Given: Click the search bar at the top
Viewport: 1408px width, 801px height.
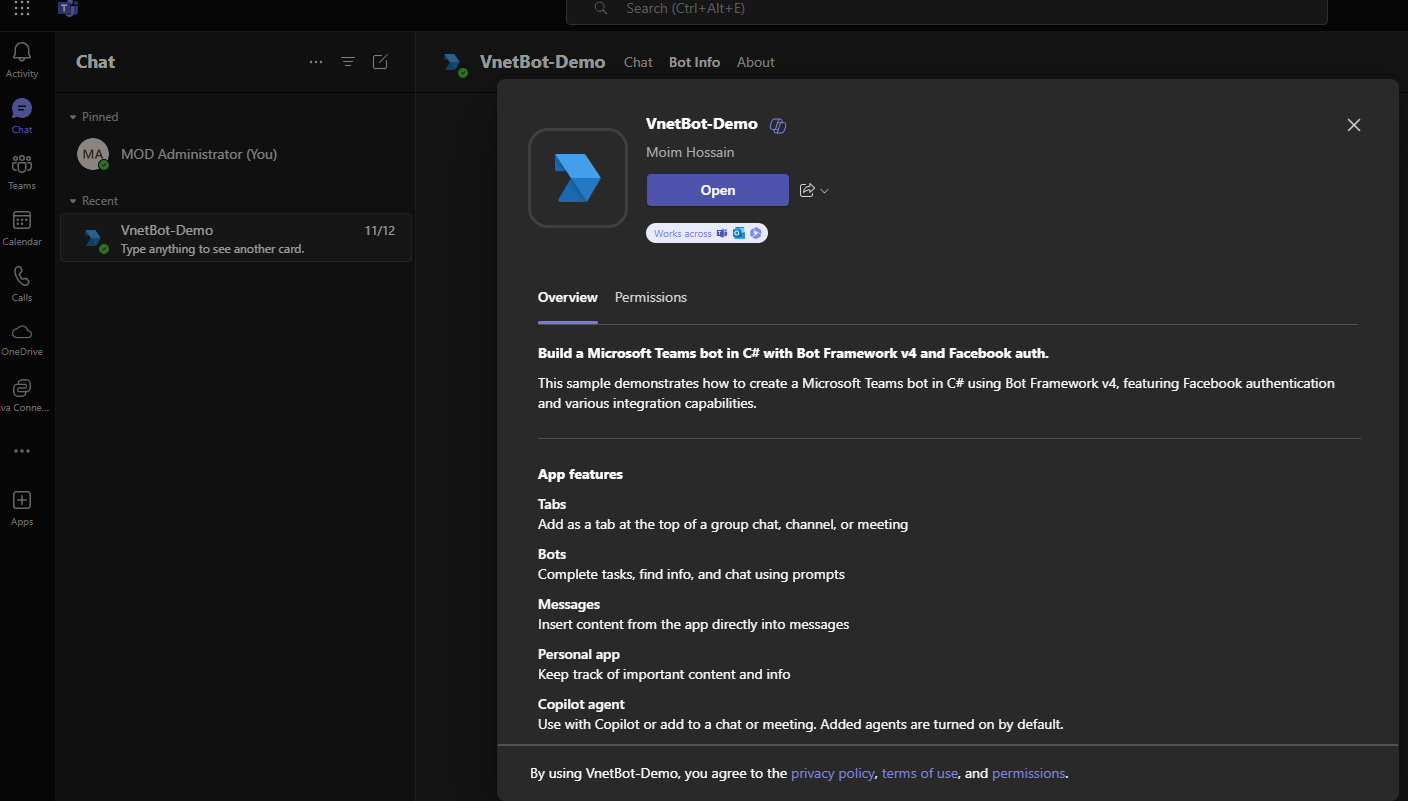Looking at the screenshot, I should [946, 11].
